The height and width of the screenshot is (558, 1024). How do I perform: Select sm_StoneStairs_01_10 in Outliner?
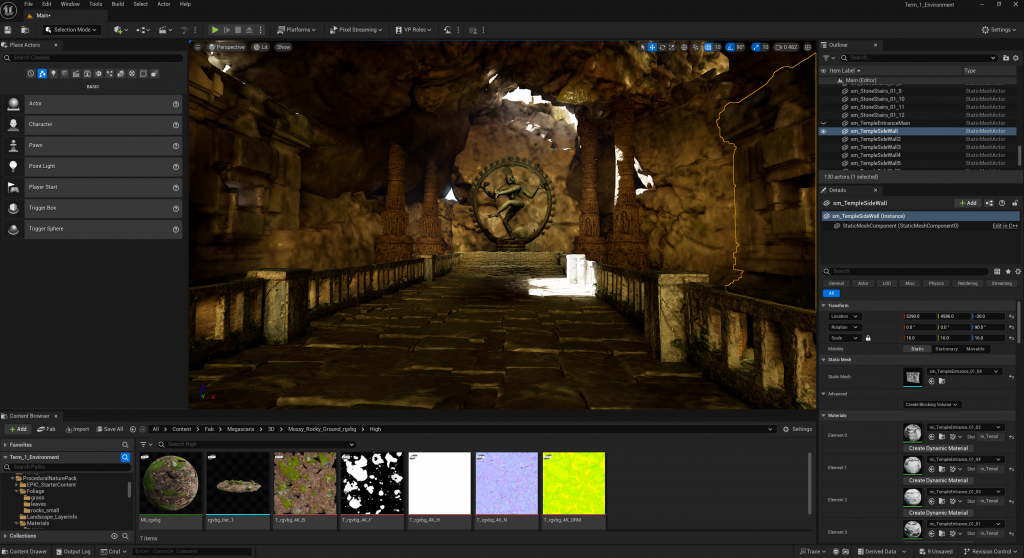pyautogui.click(x=877, y=99)
